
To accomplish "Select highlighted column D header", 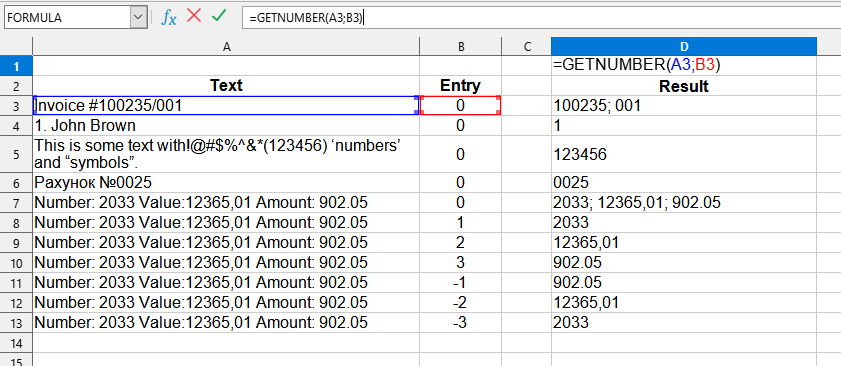I will point(684,47).
